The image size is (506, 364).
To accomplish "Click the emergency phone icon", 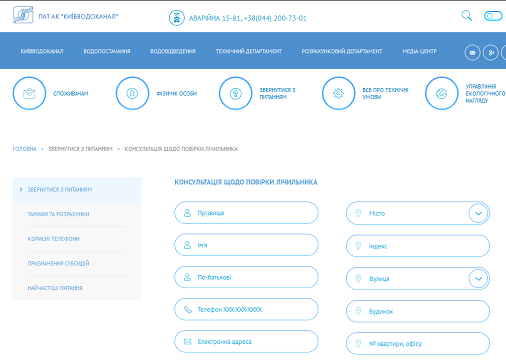I will click(177, 18).
